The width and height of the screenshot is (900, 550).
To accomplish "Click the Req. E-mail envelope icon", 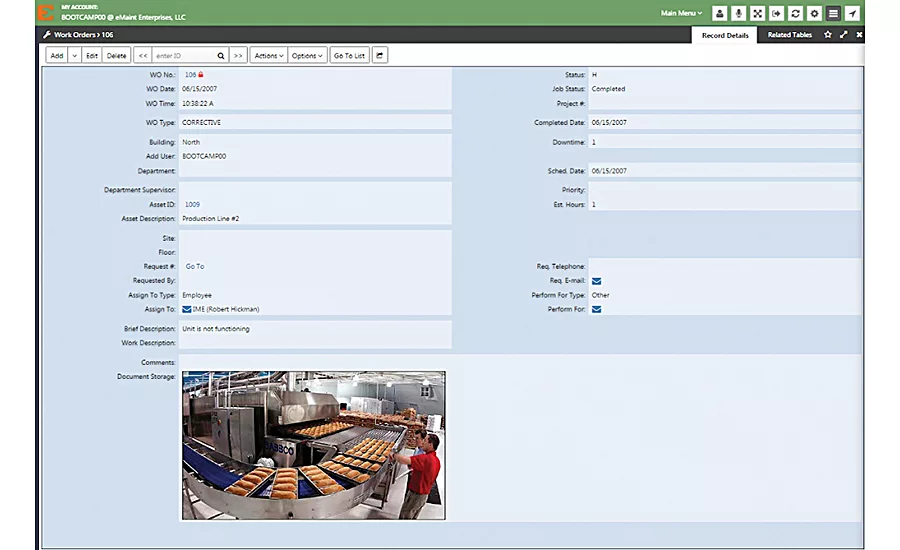I will point(596,281).
